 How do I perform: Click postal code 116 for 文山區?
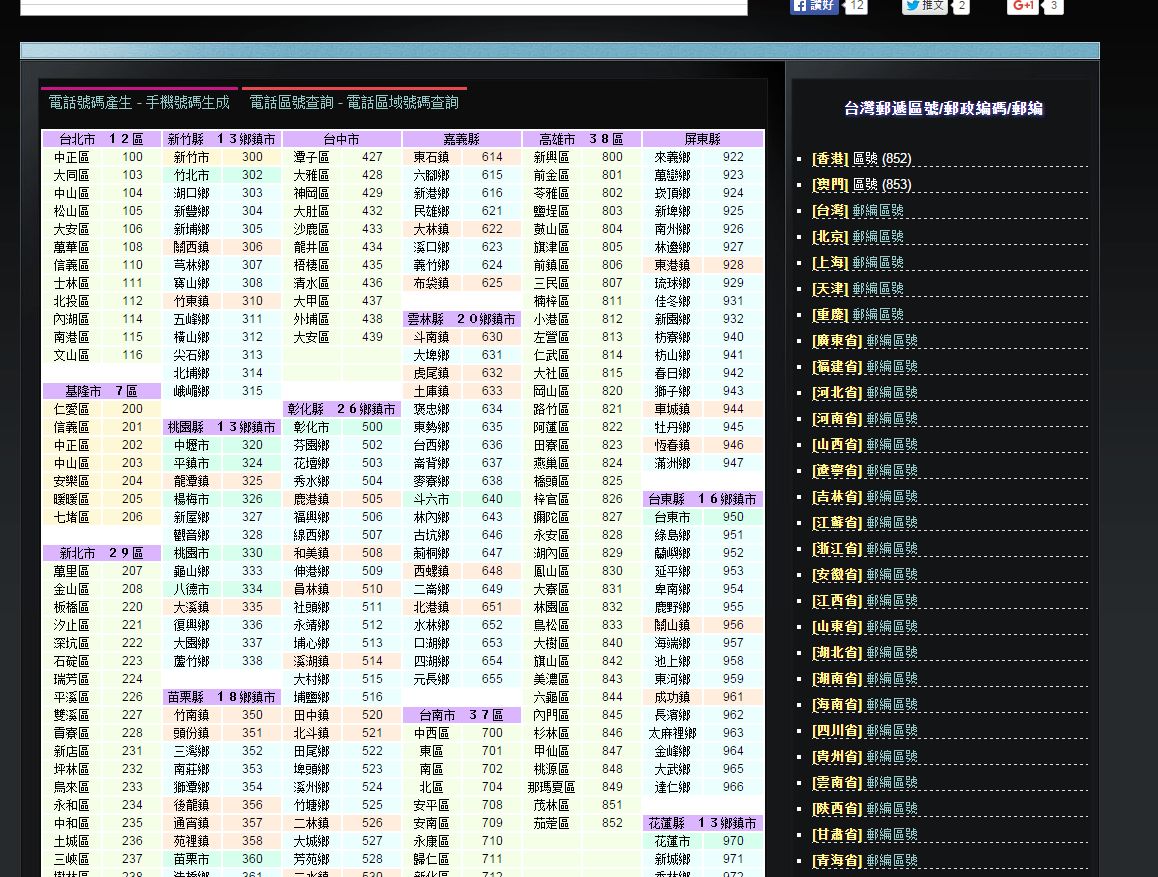click(x=133, y=355)
